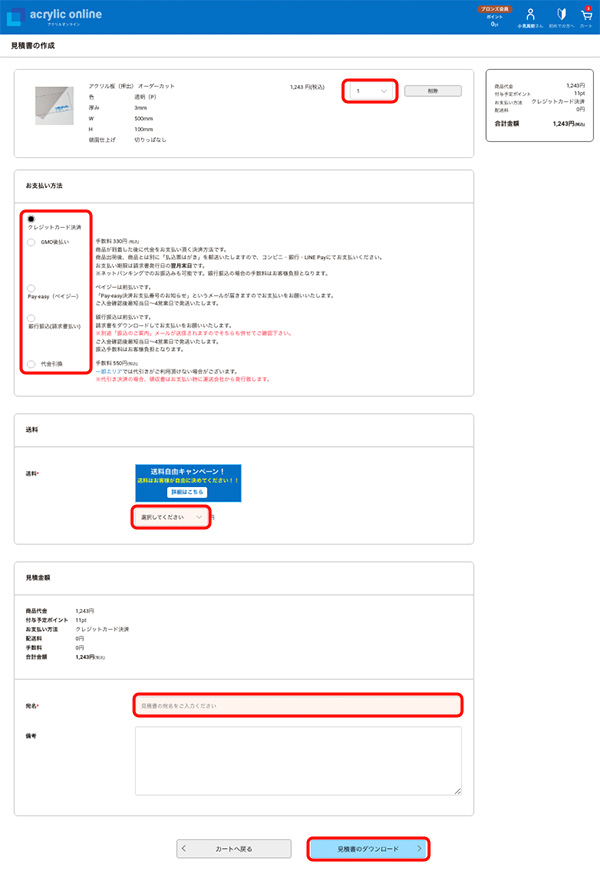Select GMO deferred payment radio button

(x=31, y=242)
